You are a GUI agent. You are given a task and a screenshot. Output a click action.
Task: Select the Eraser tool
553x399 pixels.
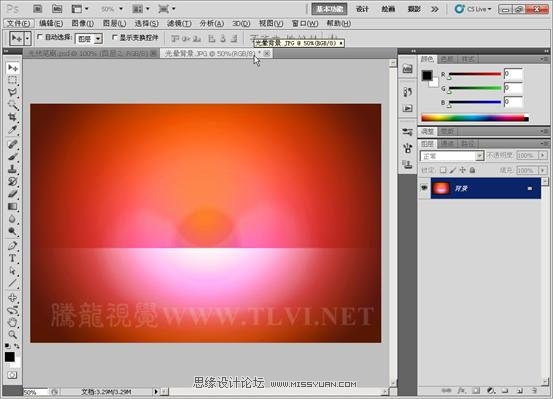[13, 194]
